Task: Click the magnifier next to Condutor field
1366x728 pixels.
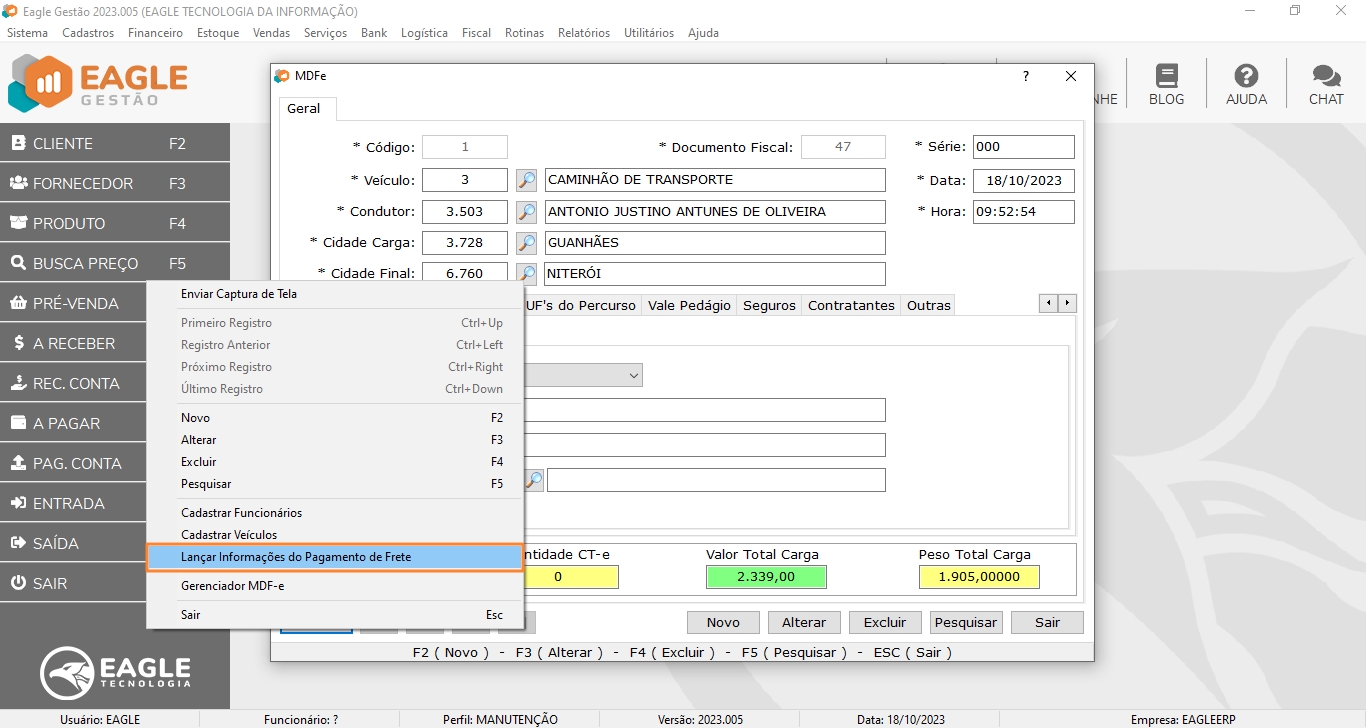Action: click(x=527, y=212)
